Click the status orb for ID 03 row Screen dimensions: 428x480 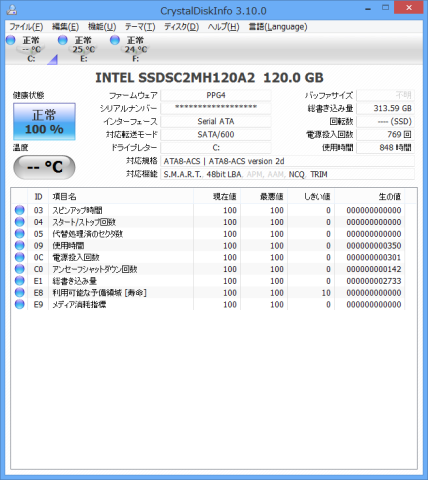click(20, 210)
